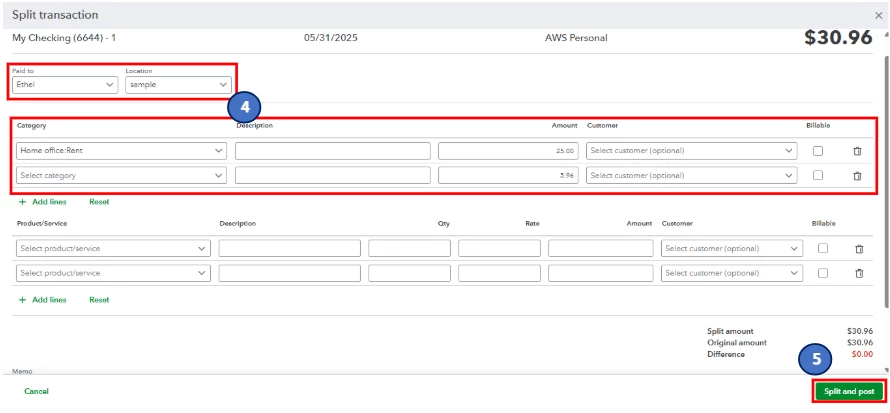Choose a product/service in the first row

click(114, 248)
